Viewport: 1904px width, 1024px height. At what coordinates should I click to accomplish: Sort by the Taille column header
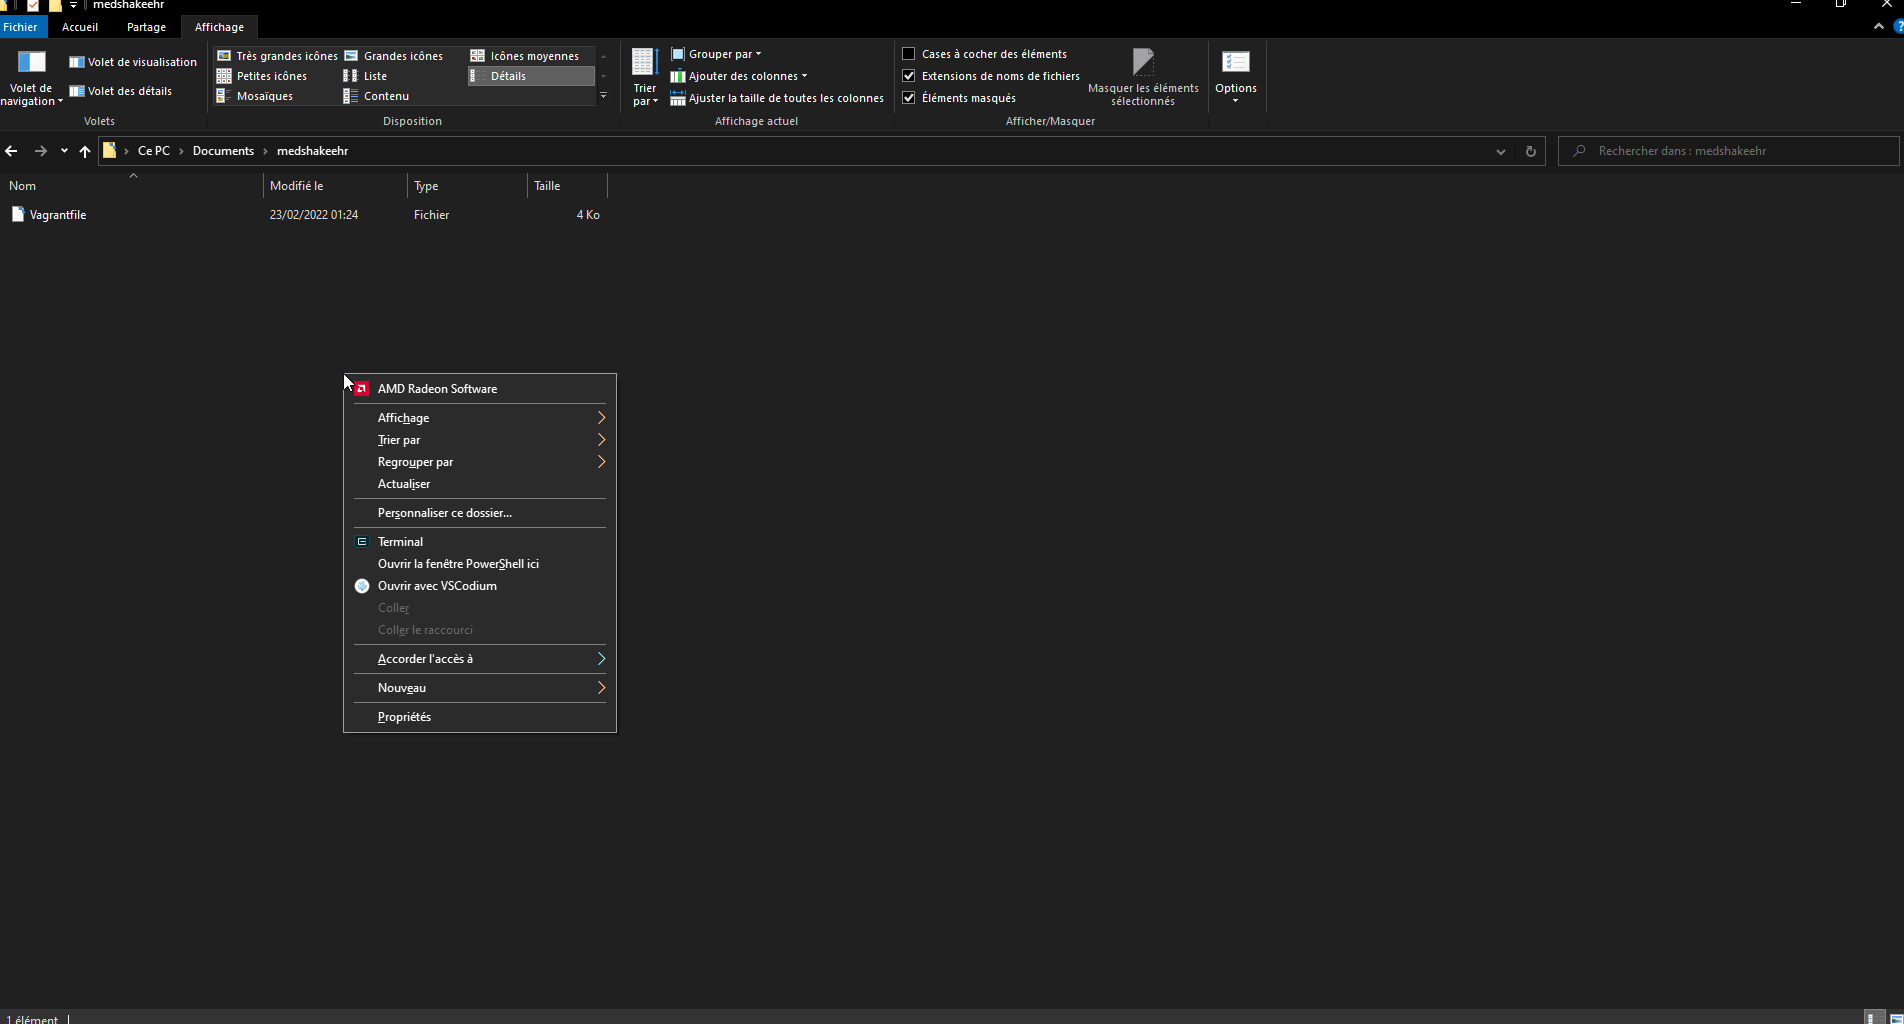[x=568, y=186]
